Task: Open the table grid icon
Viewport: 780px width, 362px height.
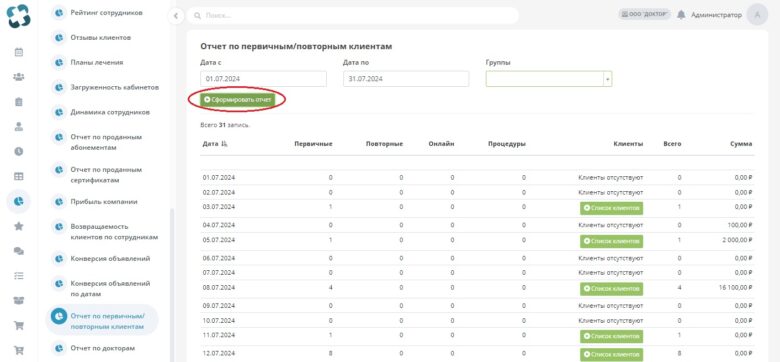Action: tap(18, 176)
